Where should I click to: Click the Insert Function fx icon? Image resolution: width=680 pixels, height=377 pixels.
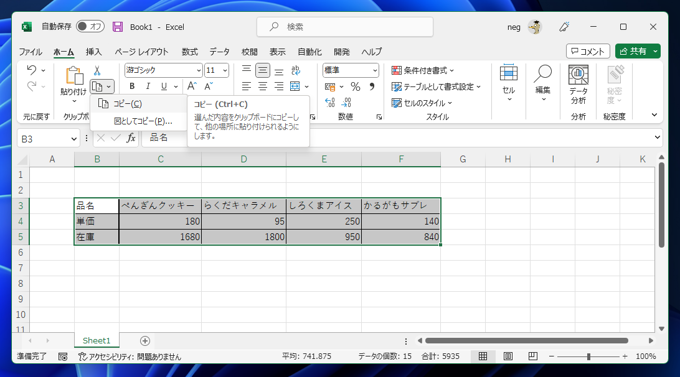pos(131,138)
